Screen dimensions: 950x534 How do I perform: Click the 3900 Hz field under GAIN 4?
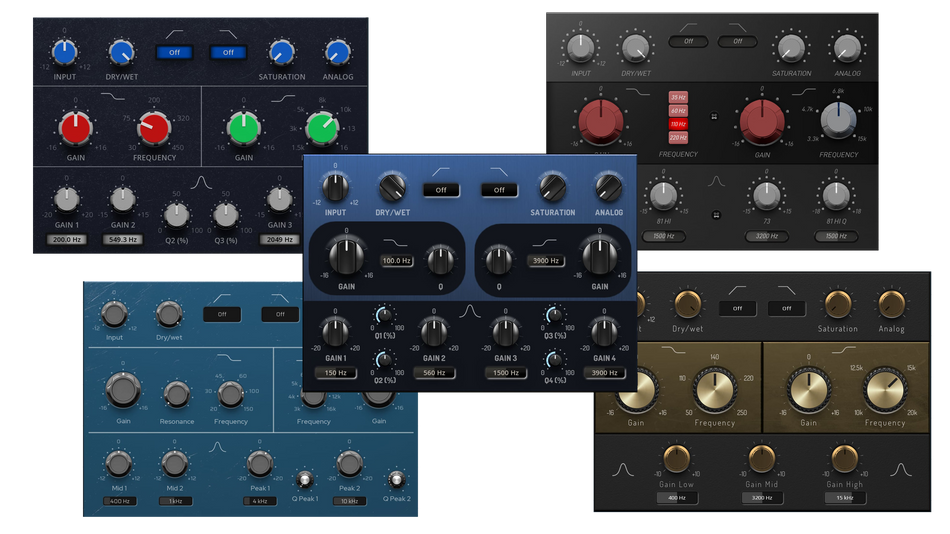click(x=604, y=373)
